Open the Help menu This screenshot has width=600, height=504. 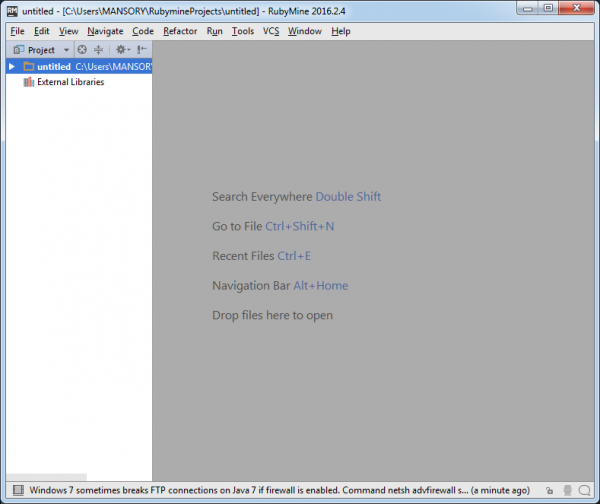tap(341, 31)
